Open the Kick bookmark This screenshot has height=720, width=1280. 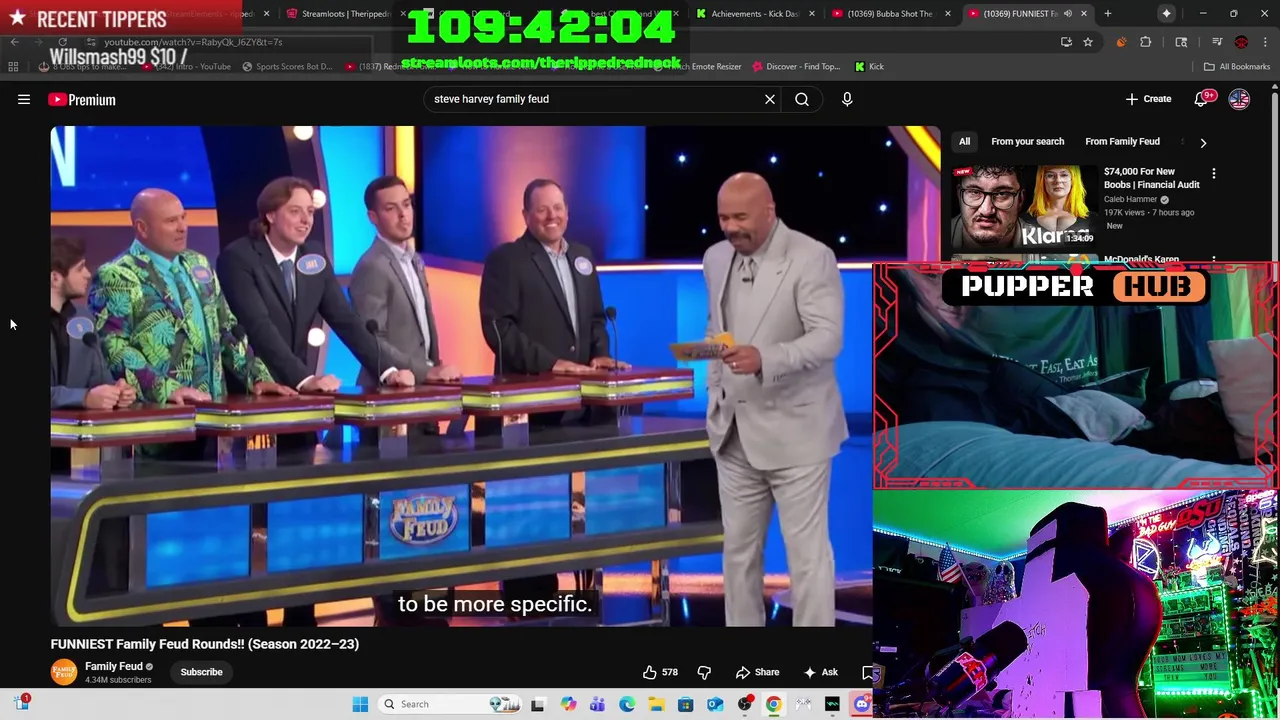coord(869,66)
